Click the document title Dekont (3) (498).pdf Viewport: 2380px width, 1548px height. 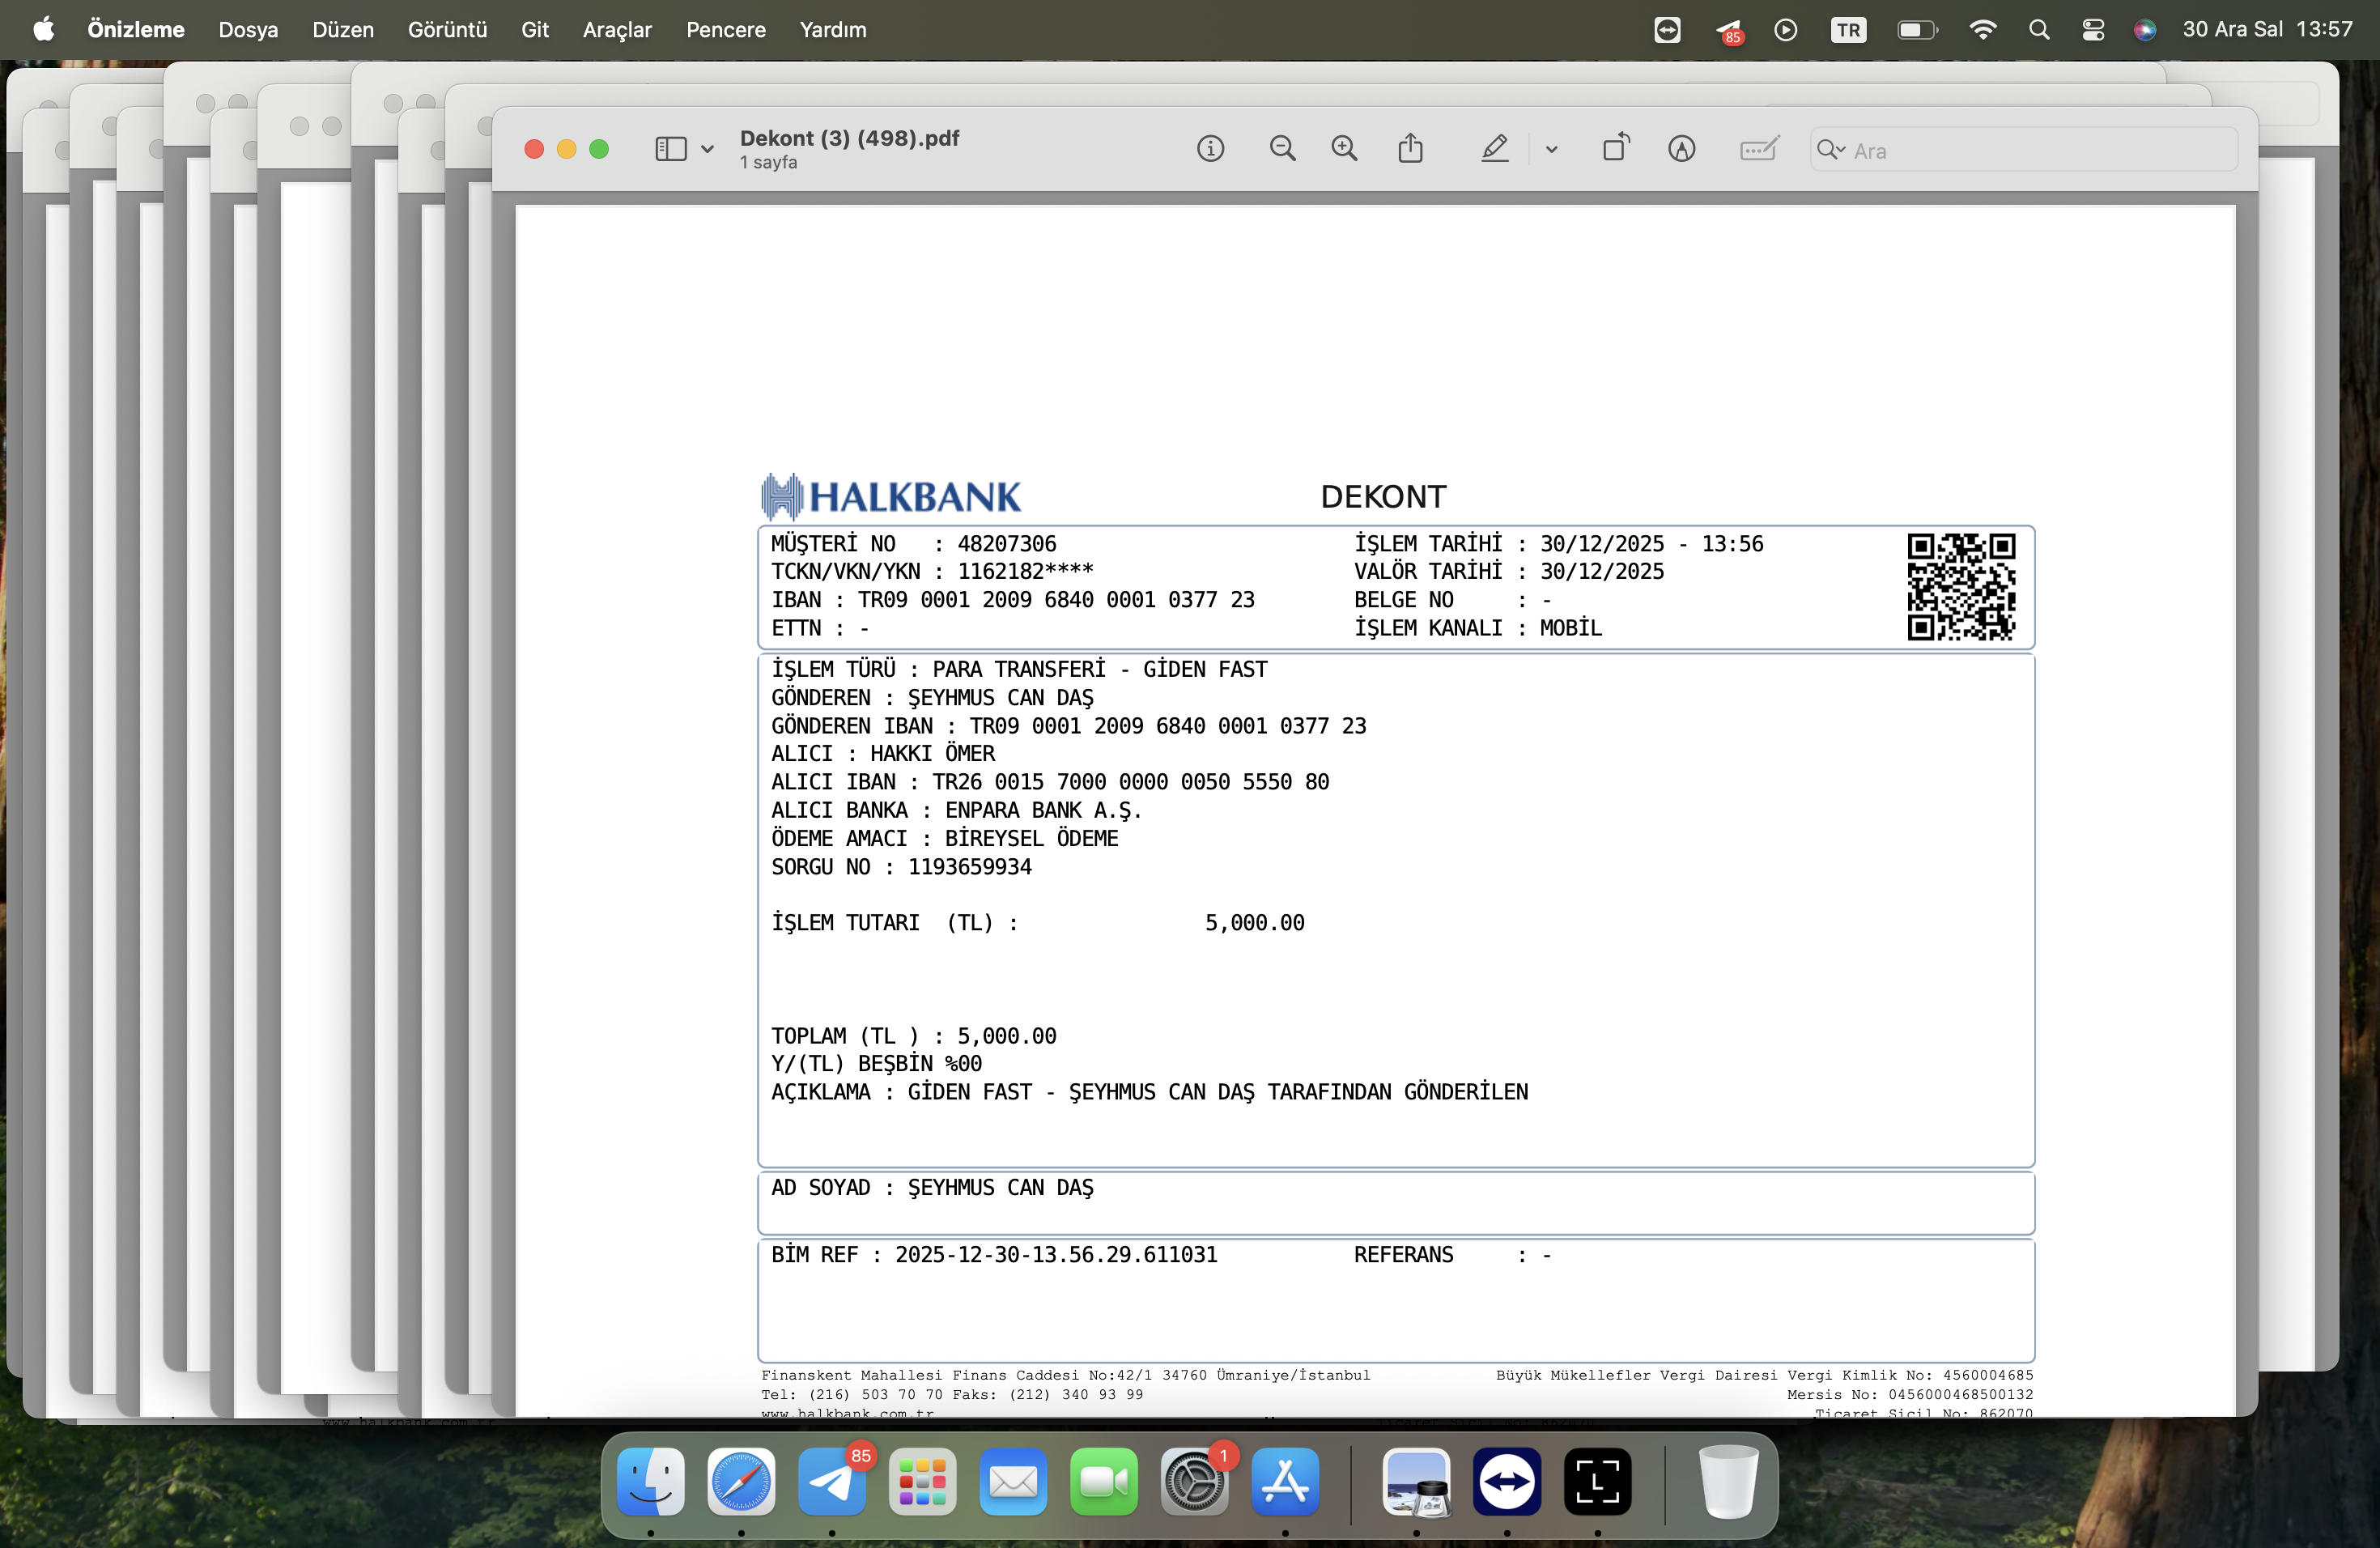click(849, 138)
